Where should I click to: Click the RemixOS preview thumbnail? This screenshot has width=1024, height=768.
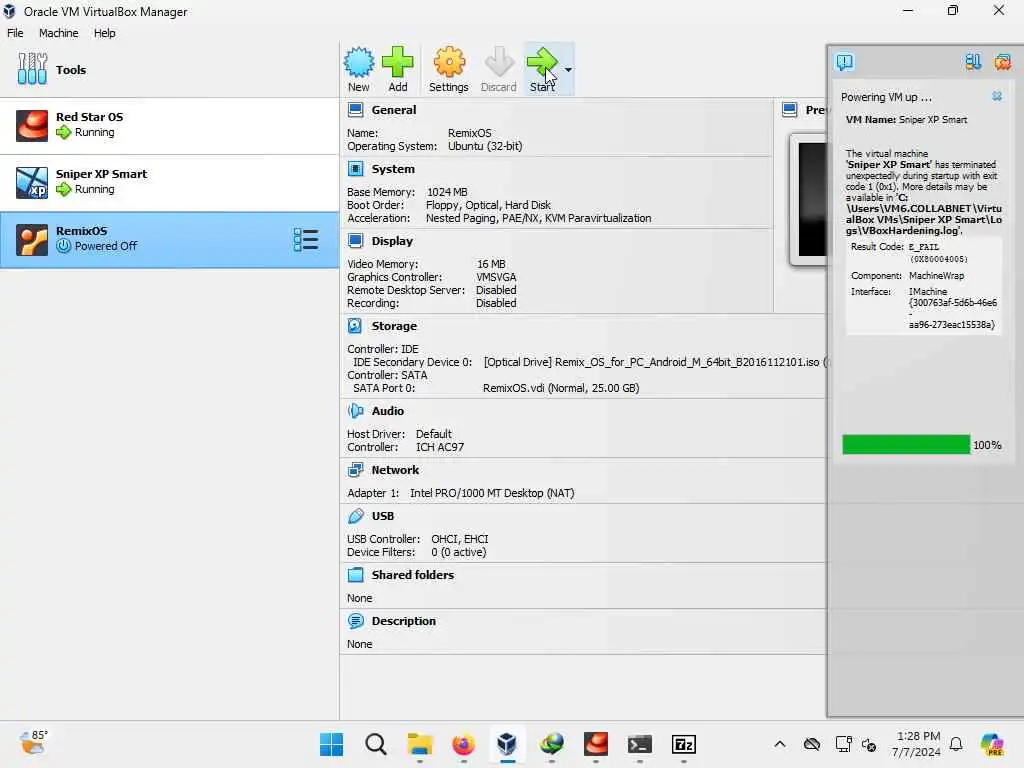coord(810,199)
